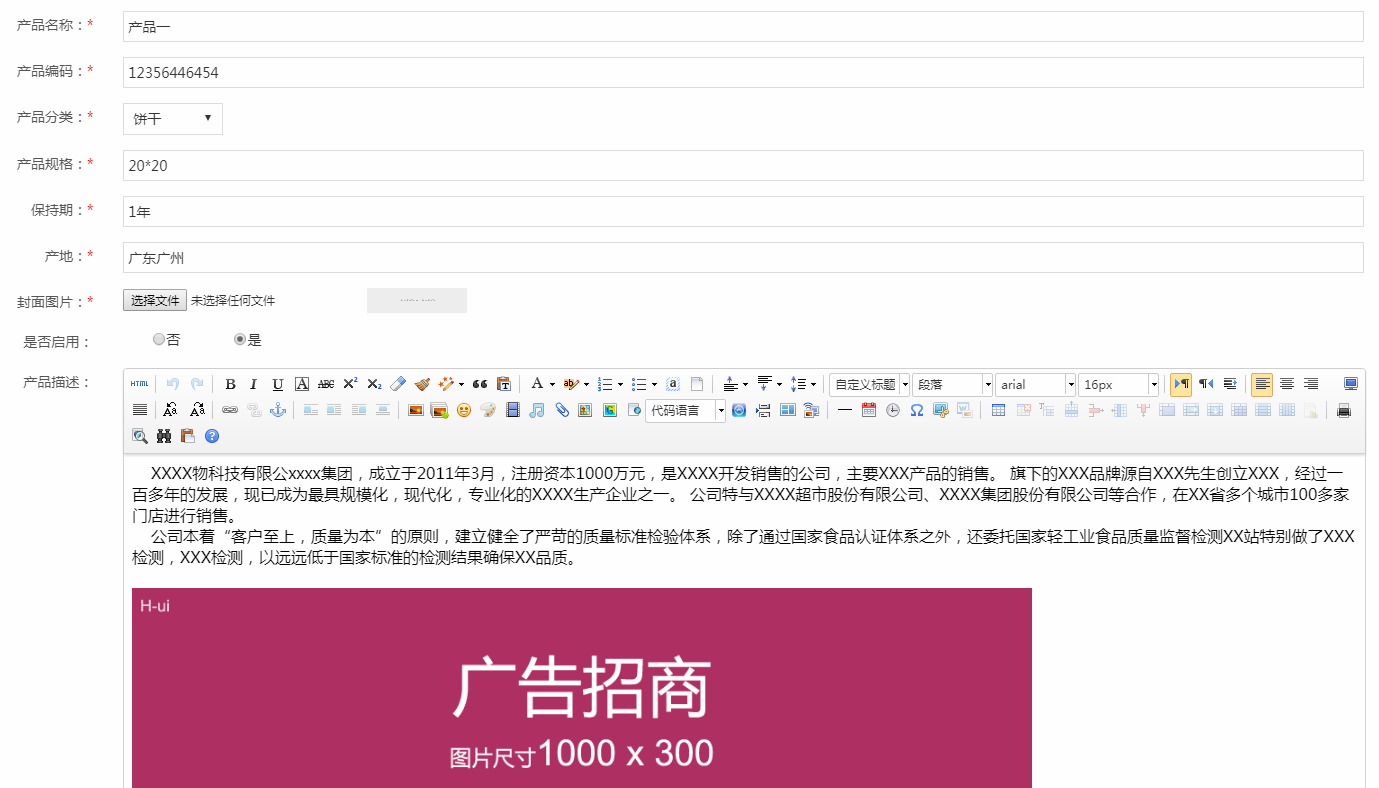The image size is (1379, 788).
Task: Open the 代码语言 code language dropdown
Action: (x=685, y=410)
